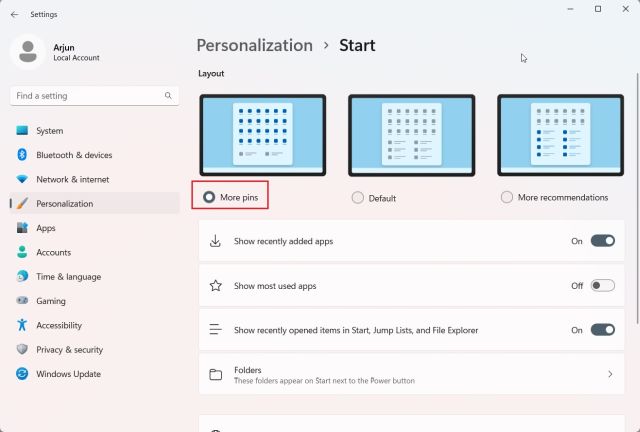Click the Local Account text
This screenshot has height=432, width=640.
click(x=76, y=58)
